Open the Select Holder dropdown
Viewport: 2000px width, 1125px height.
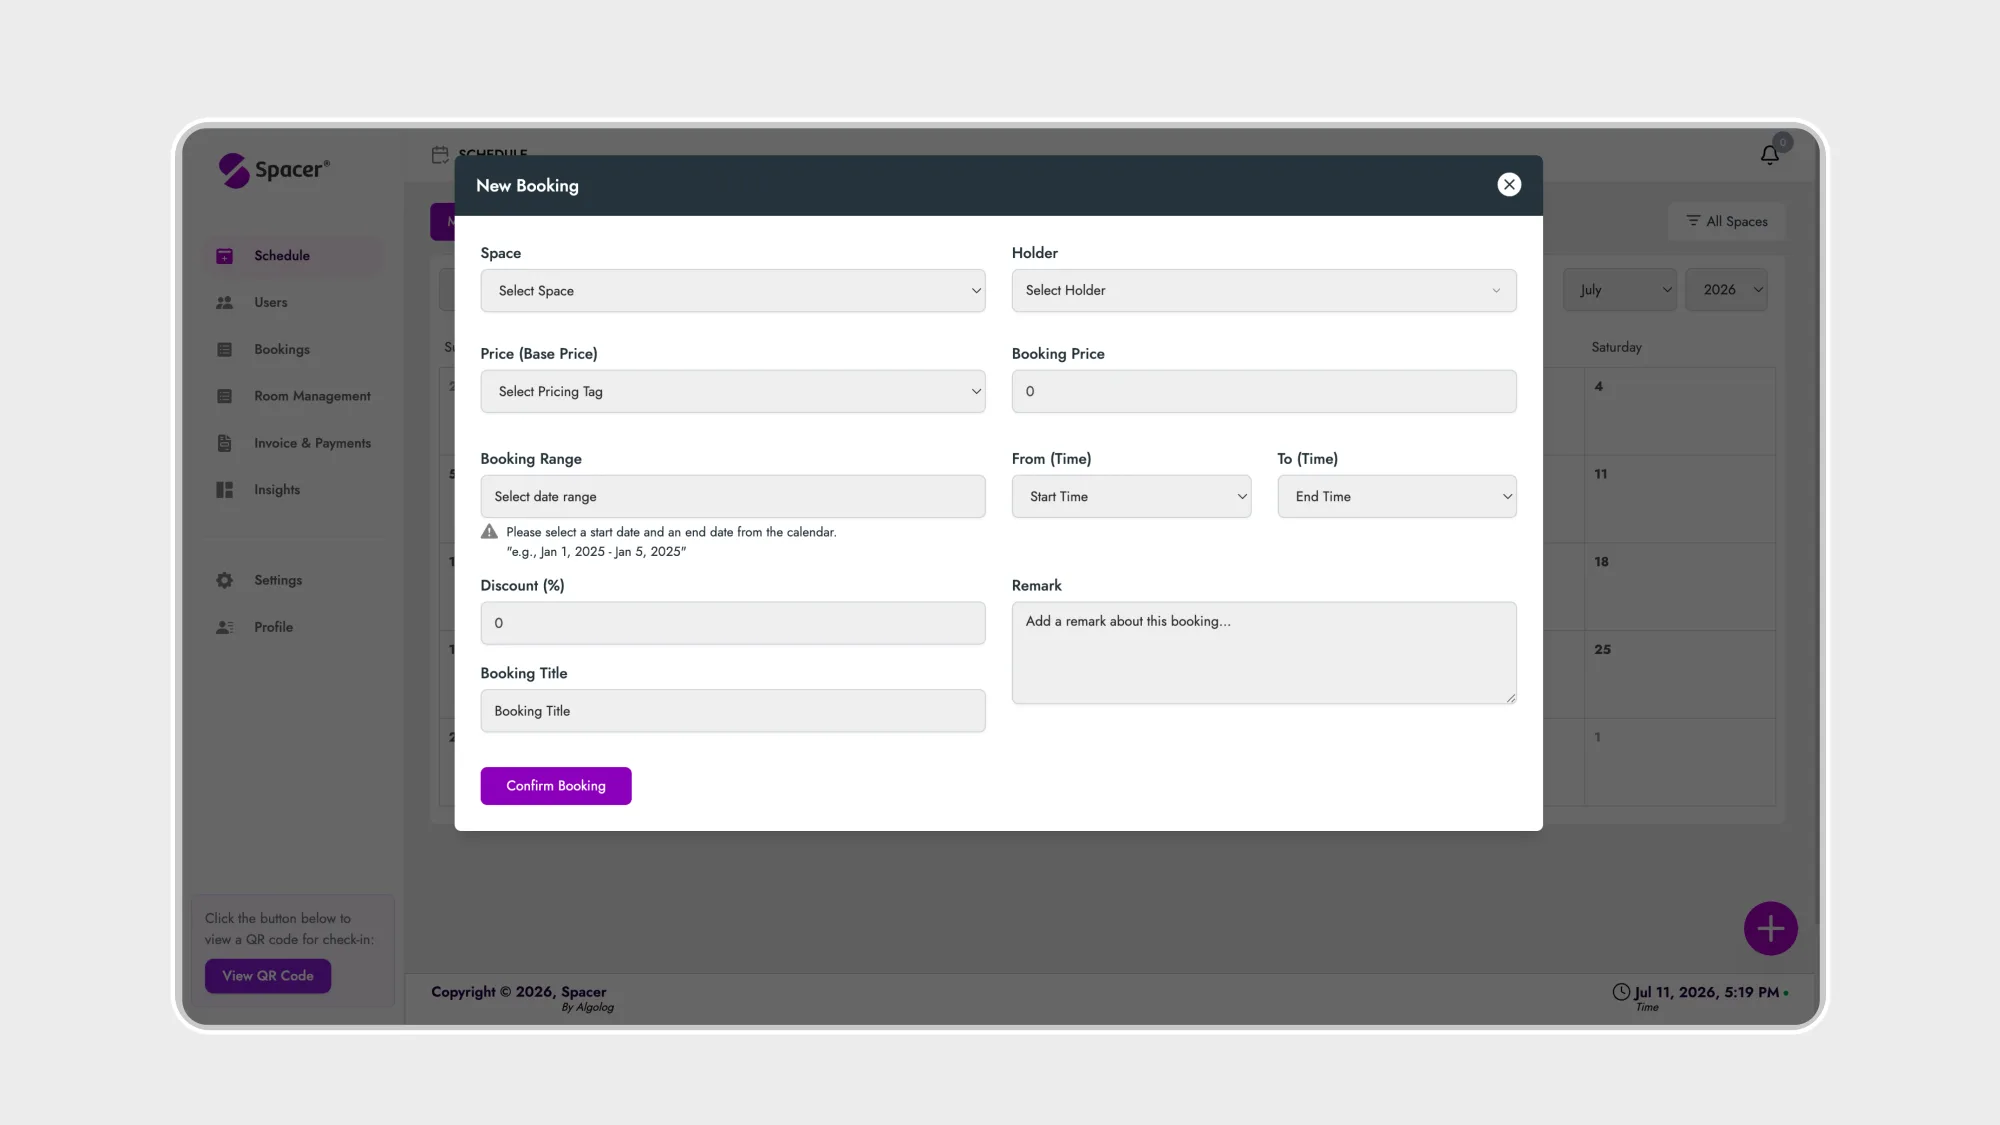coord(1264,290)
